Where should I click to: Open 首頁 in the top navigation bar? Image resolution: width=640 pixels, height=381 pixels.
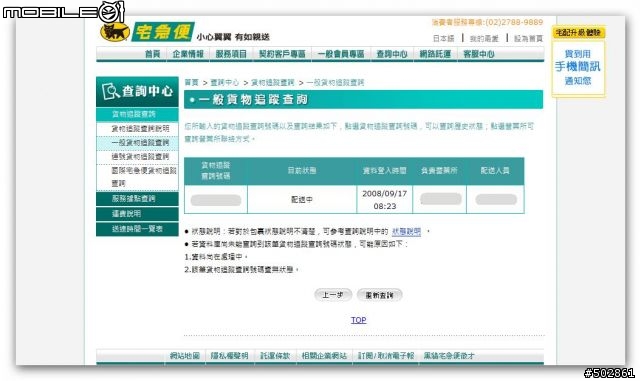point(153,54)
